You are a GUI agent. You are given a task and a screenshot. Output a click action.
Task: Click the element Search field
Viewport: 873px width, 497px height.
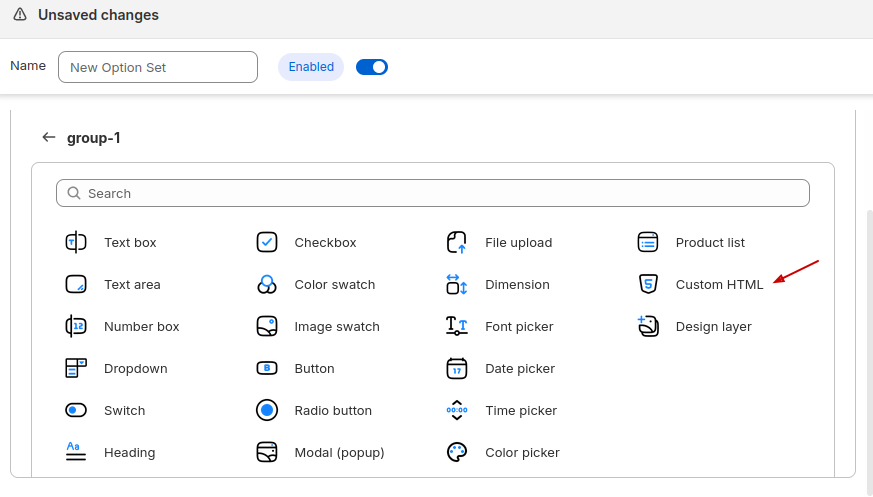(x=433, y=193)
